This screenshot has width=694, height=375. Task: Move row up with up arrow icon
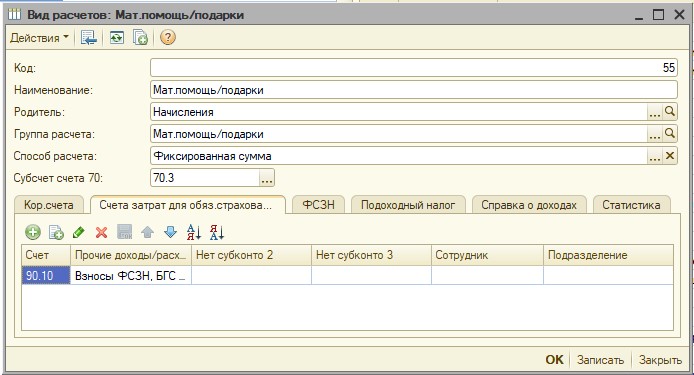tap(147, 232)
